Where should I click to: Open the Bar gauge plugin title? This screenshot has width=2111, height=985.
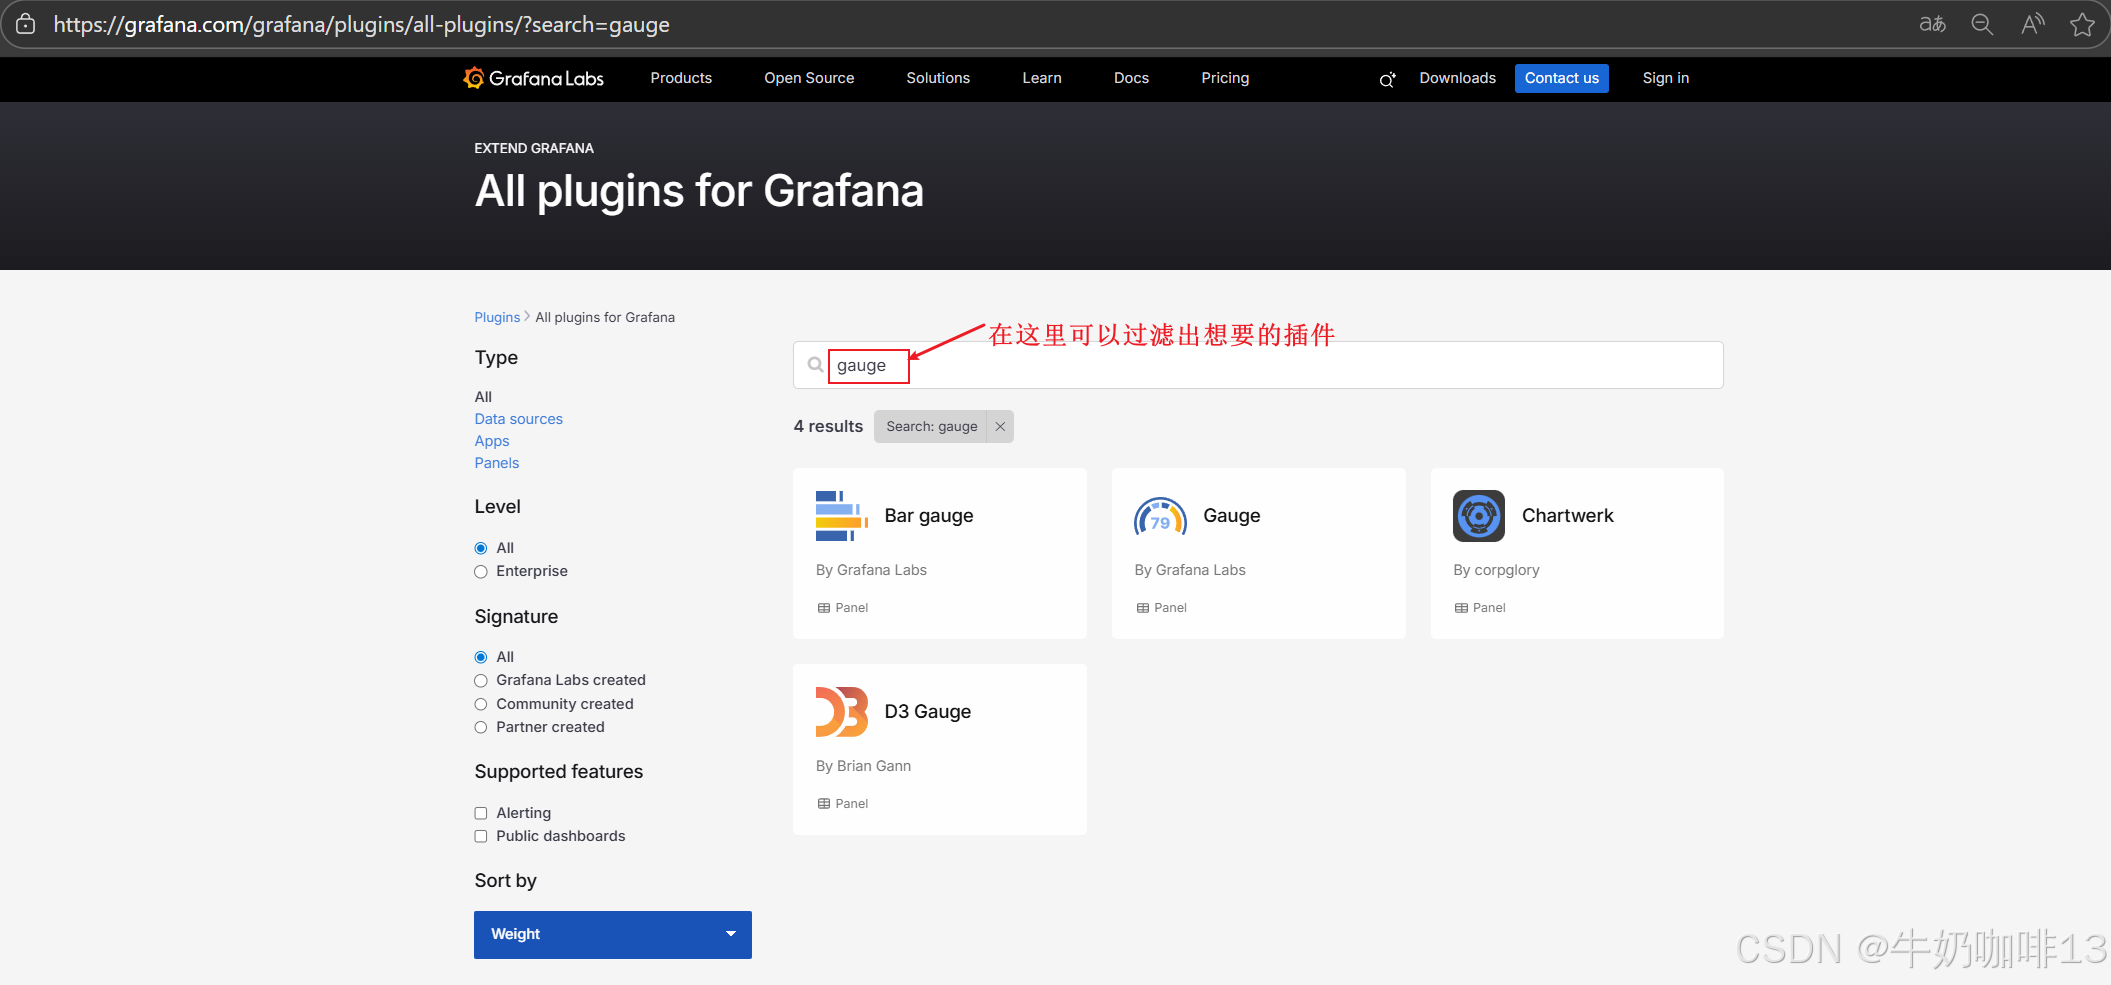click(x=929, y=516)
